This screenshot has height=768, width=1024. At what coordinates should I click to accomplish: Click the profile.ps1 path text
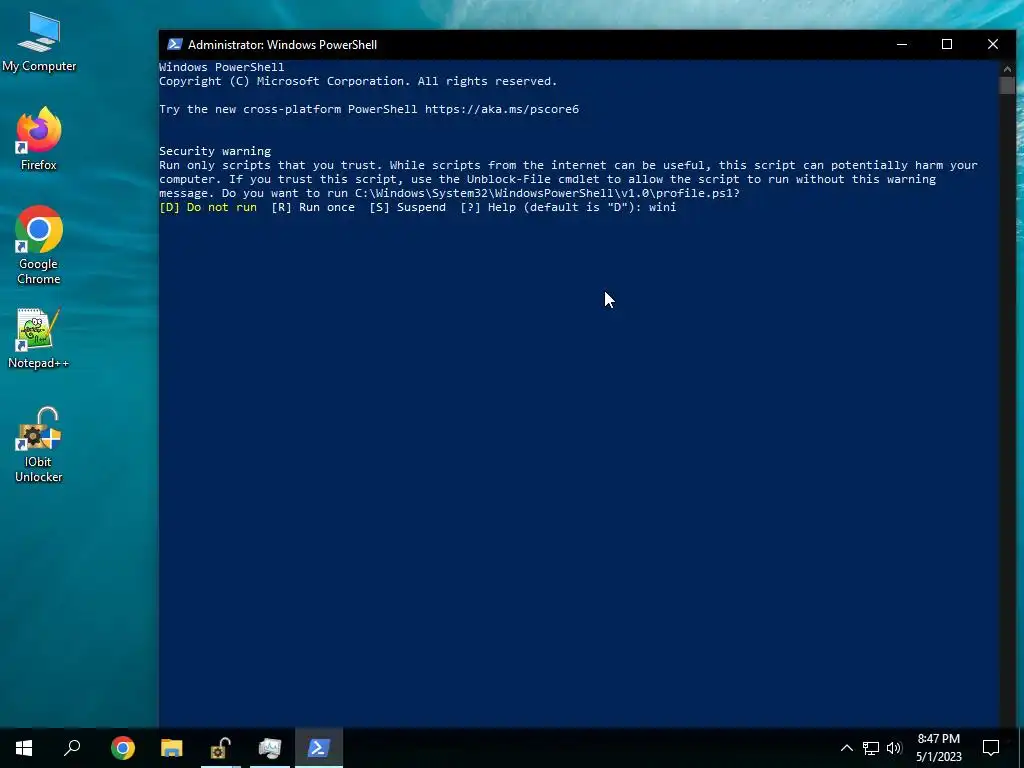(547, 193)
